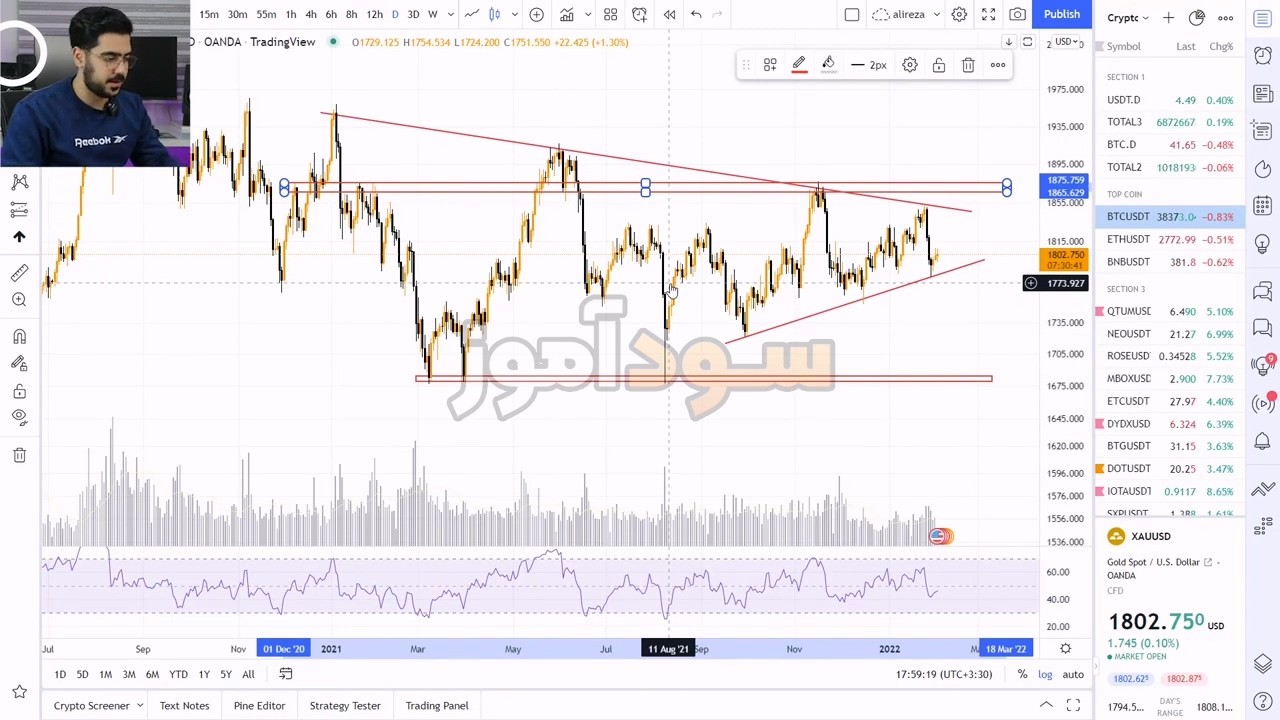Change background fill color bucket
Image resolution: width=1280 pixels, height=720 pixels.
pyautogui.click(x=828, y=65)
